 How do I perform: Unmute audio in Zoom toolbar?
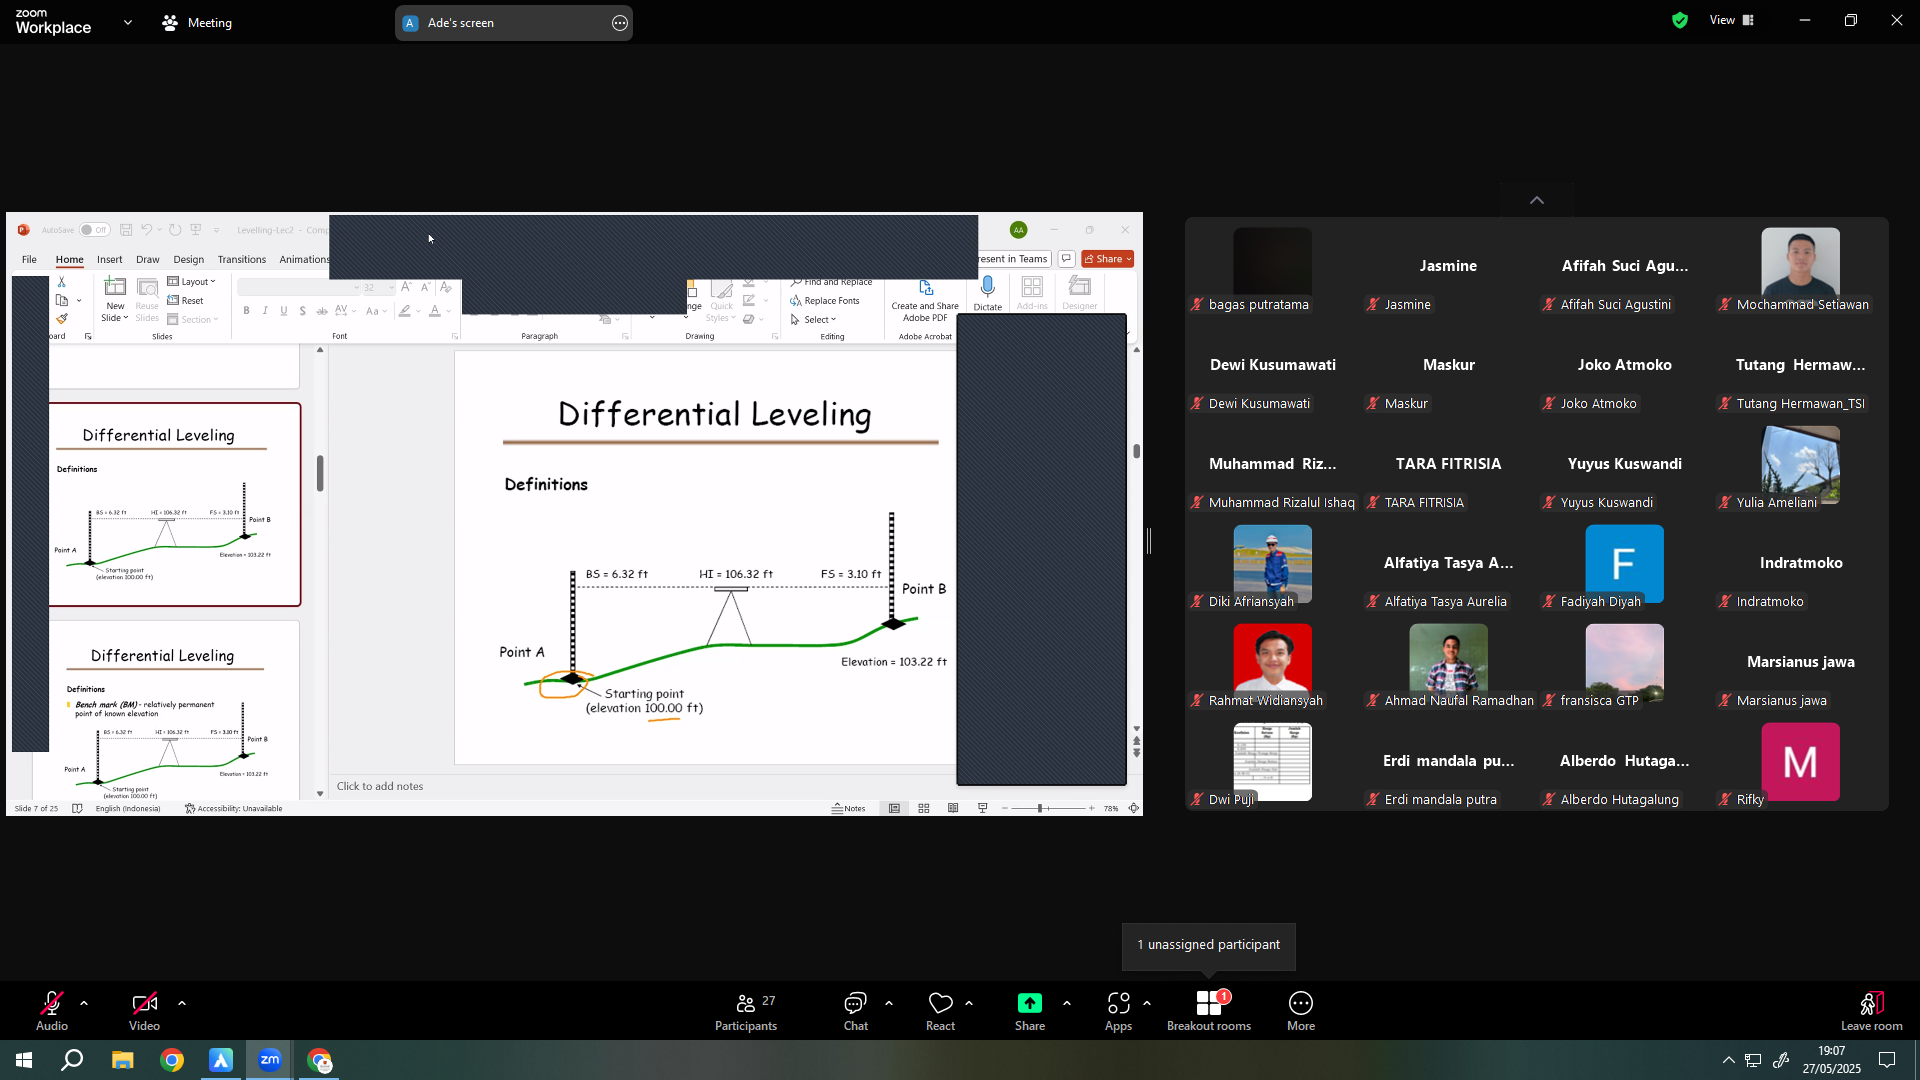point(52,1010)
